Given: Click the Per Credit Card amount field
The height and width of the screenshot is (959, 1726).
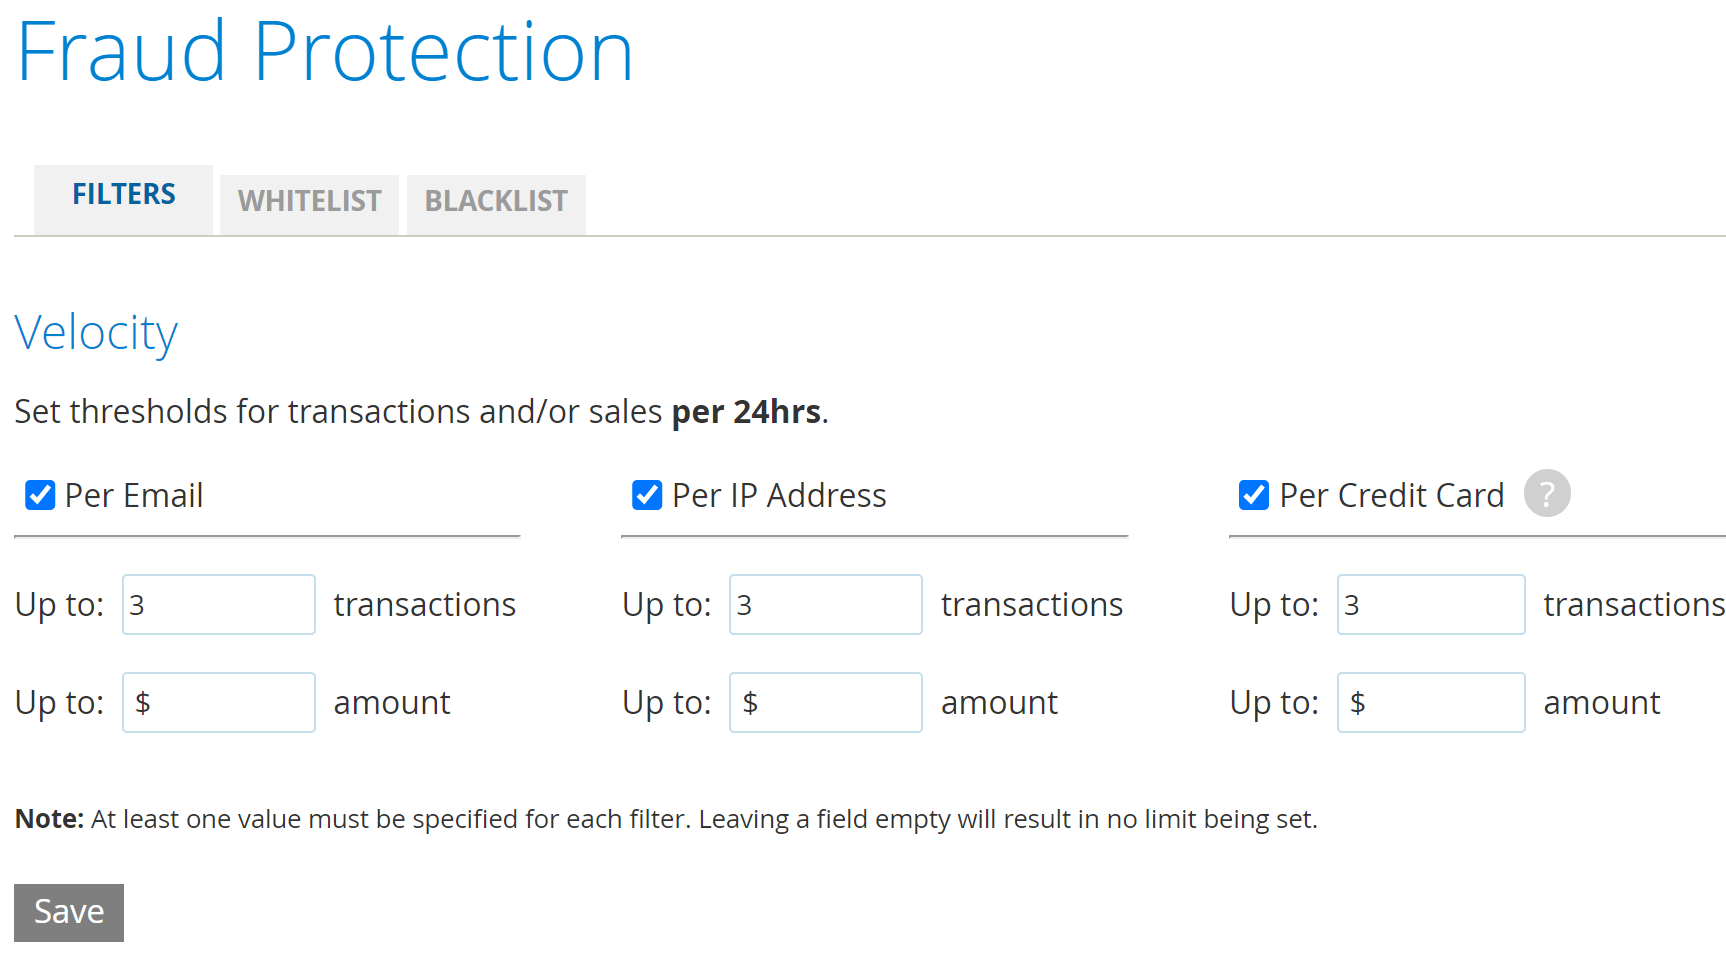Looking at the screenshot, I should coord(1431,702).
